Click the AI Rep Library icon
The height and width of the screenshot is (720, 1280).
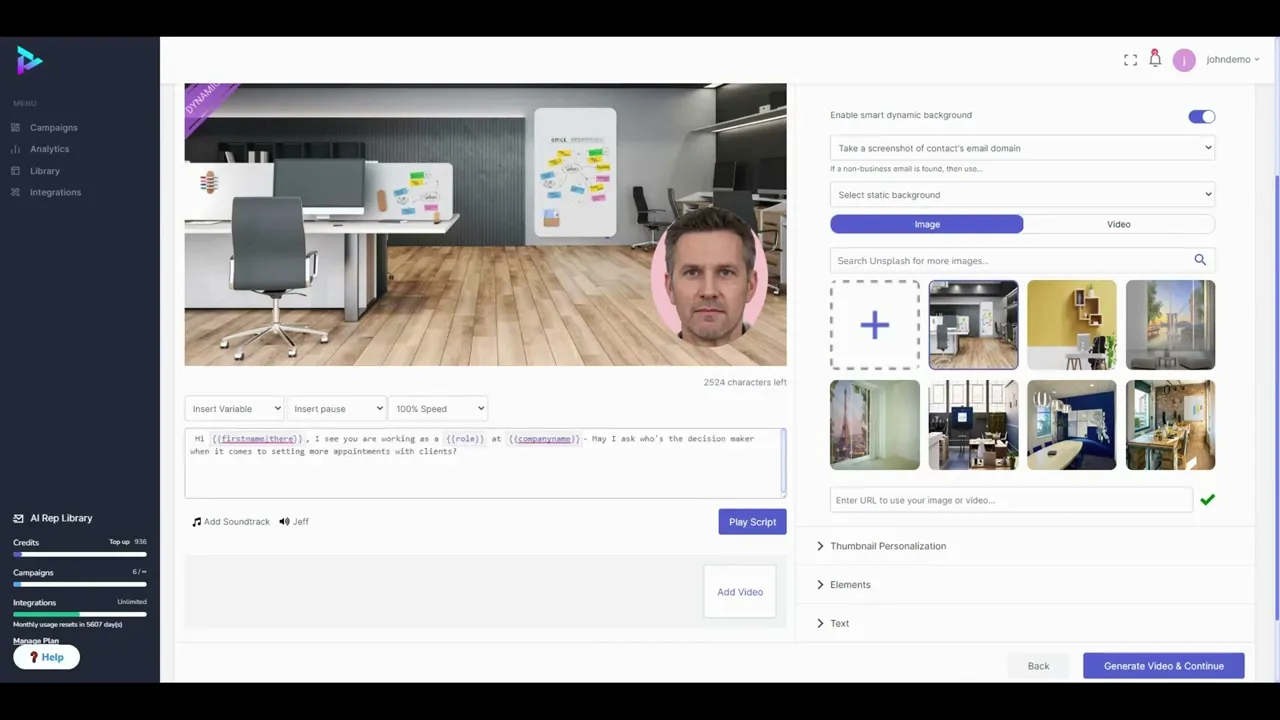coord(18,518)
